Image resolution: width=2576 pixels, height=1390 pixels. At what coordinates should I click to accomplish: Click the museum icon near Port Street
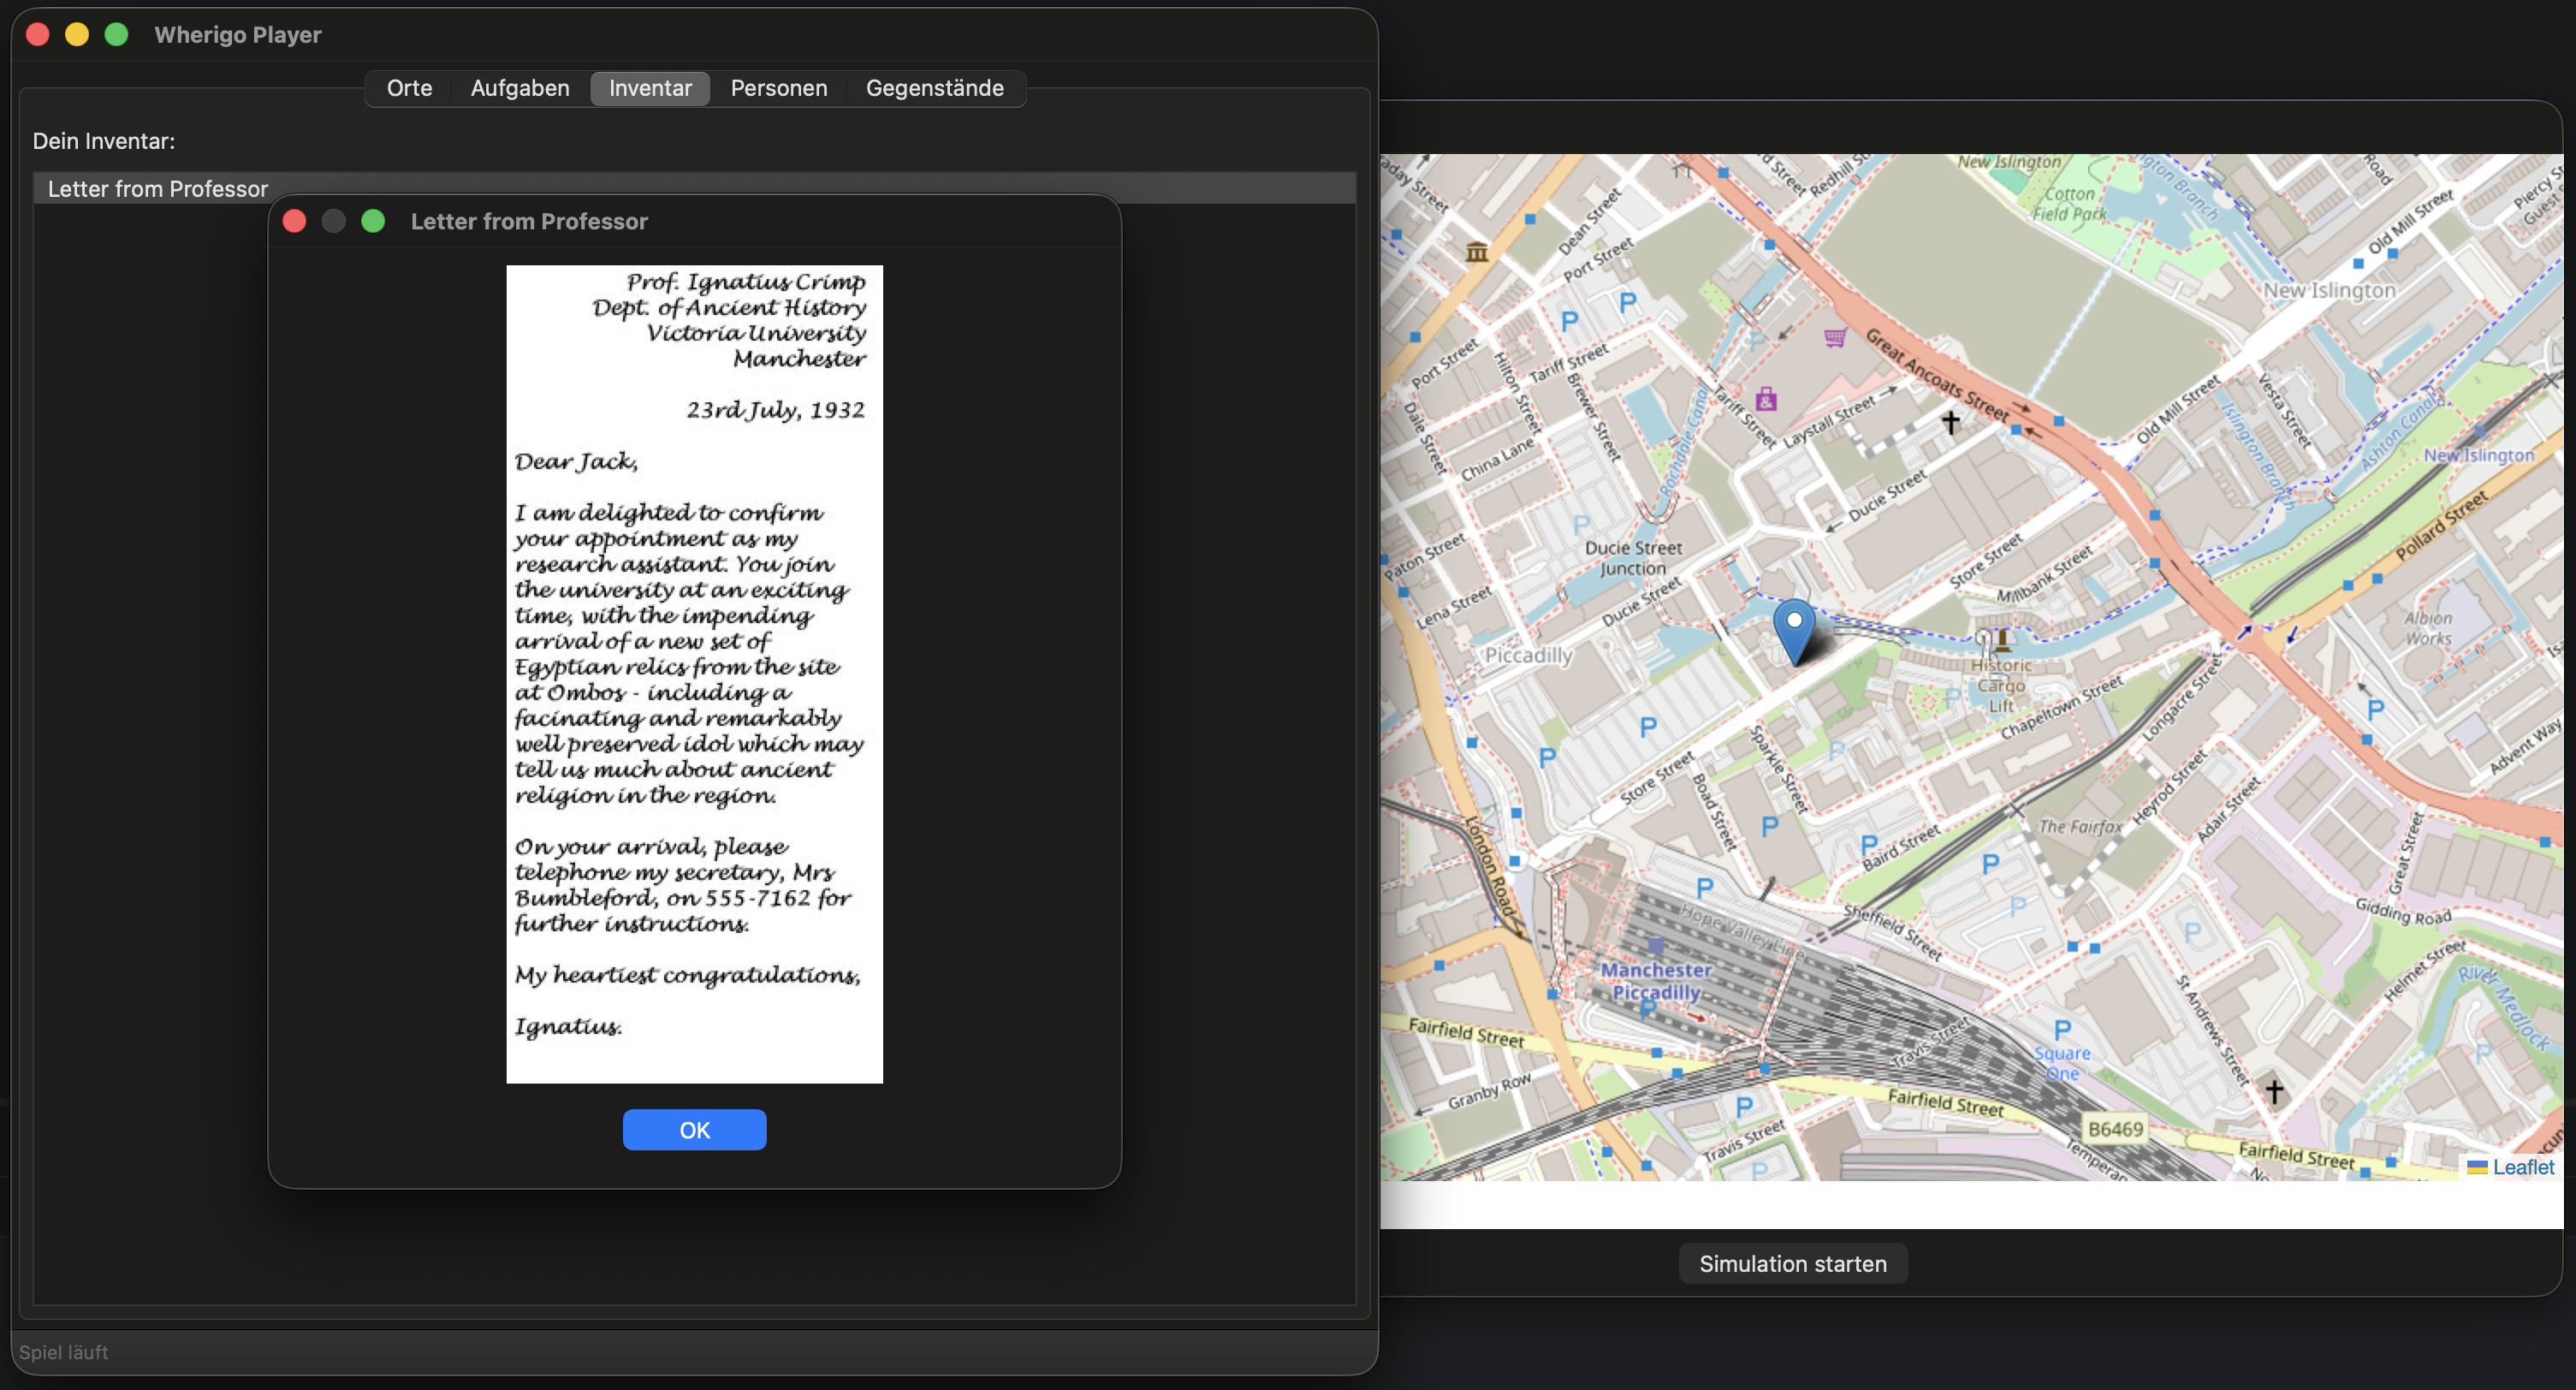pyautogui.click(x=1477, y=251)
